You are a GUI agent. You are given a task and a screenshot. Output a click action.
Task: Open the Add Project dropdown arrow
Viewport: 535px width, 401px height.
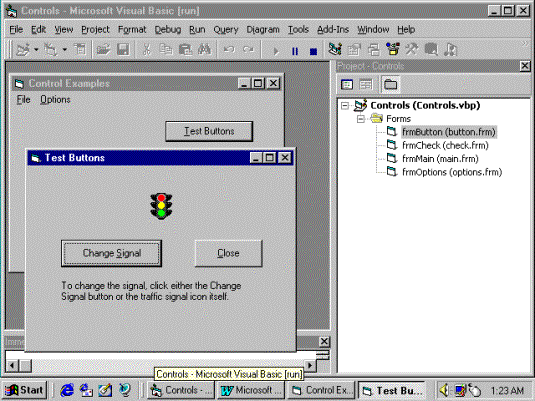coord(36,50)
